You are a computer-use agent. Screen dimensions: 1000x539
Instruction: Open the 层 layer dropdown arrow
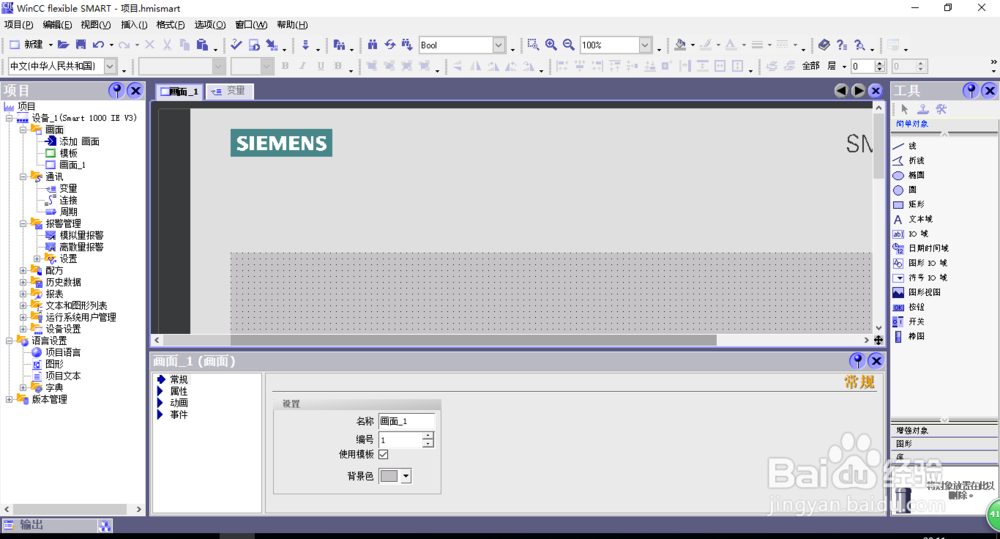[x=844, y=66]
